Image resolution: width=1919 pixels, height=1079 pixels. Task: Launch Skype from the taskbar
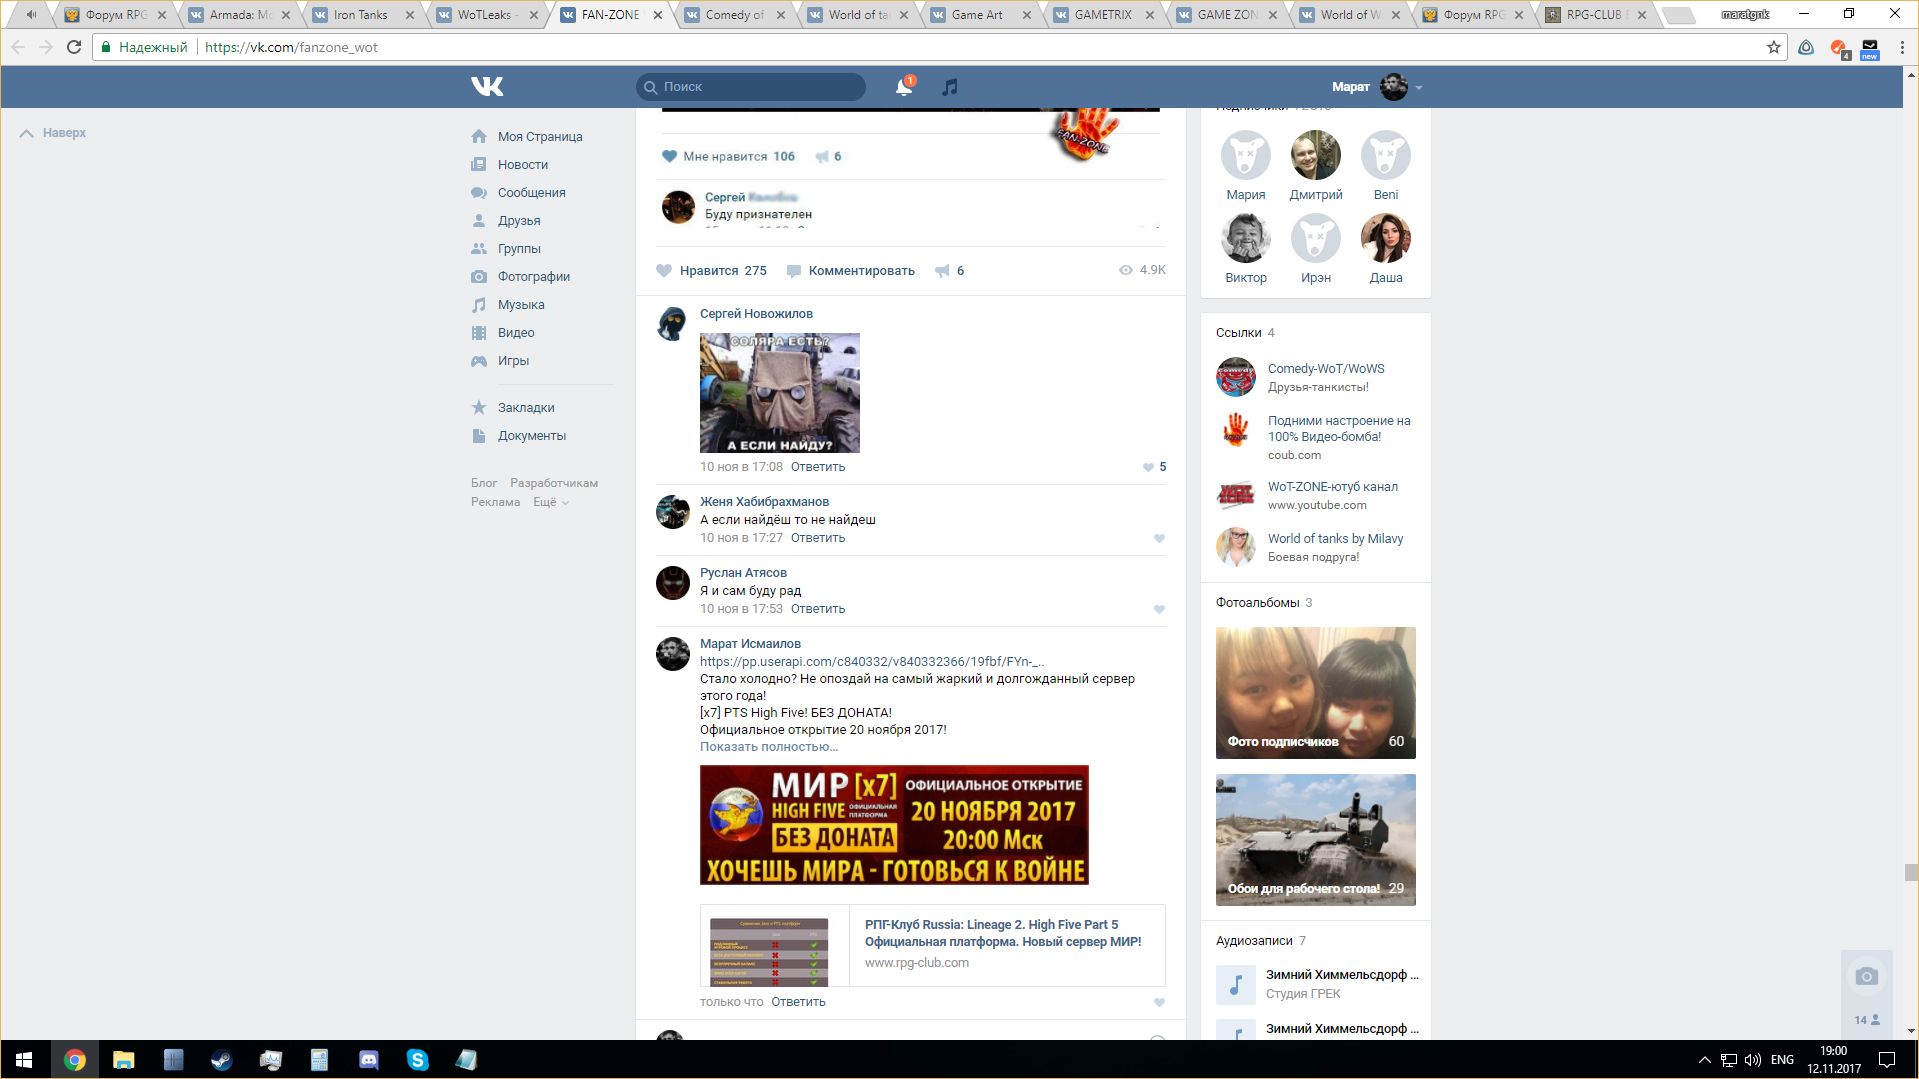coord(417,1060)
